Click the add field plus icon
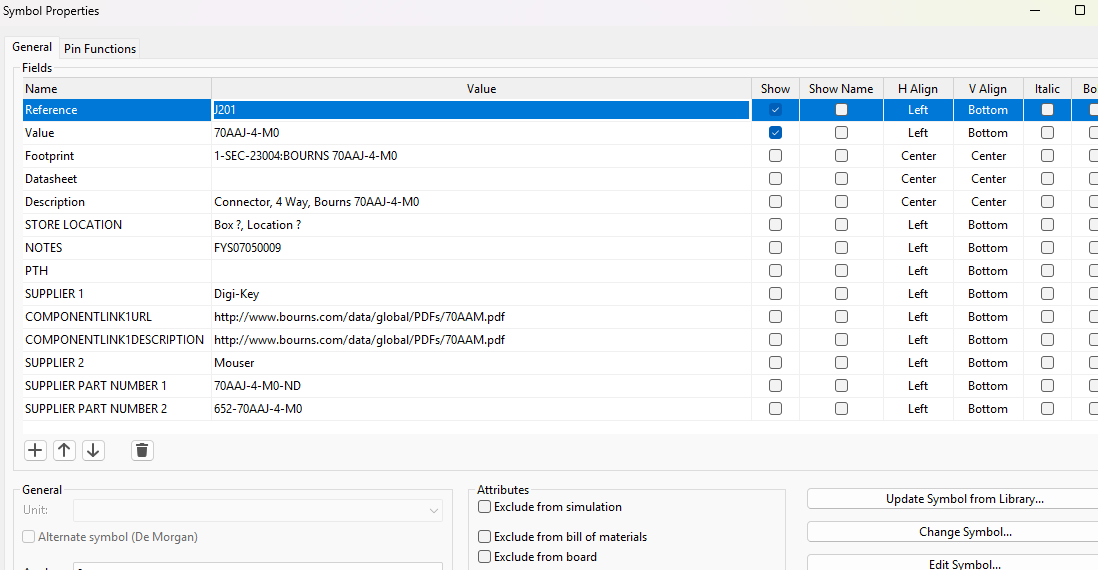1098x570 pixels. [35, 450]
